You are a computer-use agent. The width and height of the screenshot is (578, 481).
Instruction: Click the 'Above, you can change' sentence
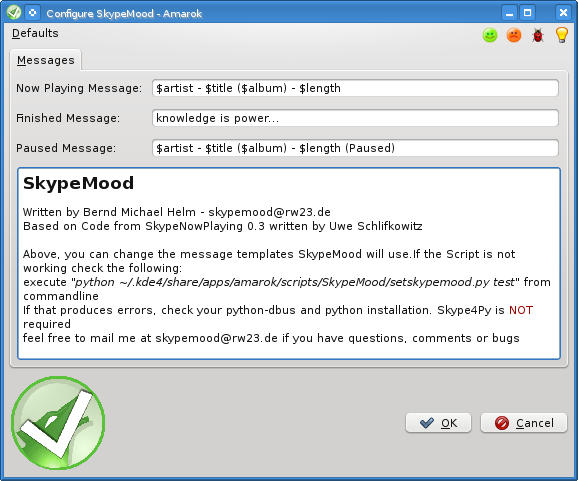[x=269, y=261]
